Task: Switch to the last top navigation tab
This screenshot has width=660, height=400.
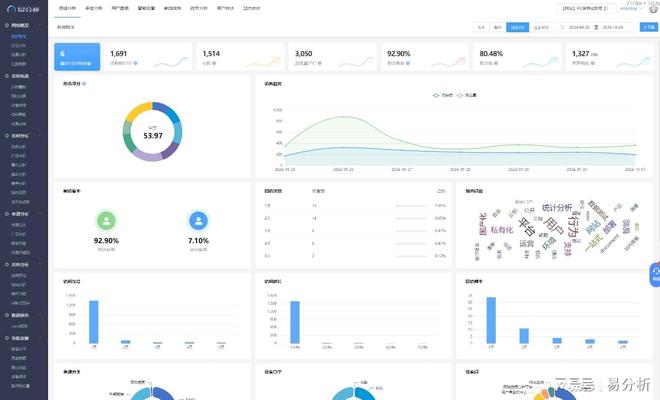Action: click(251, 8)
